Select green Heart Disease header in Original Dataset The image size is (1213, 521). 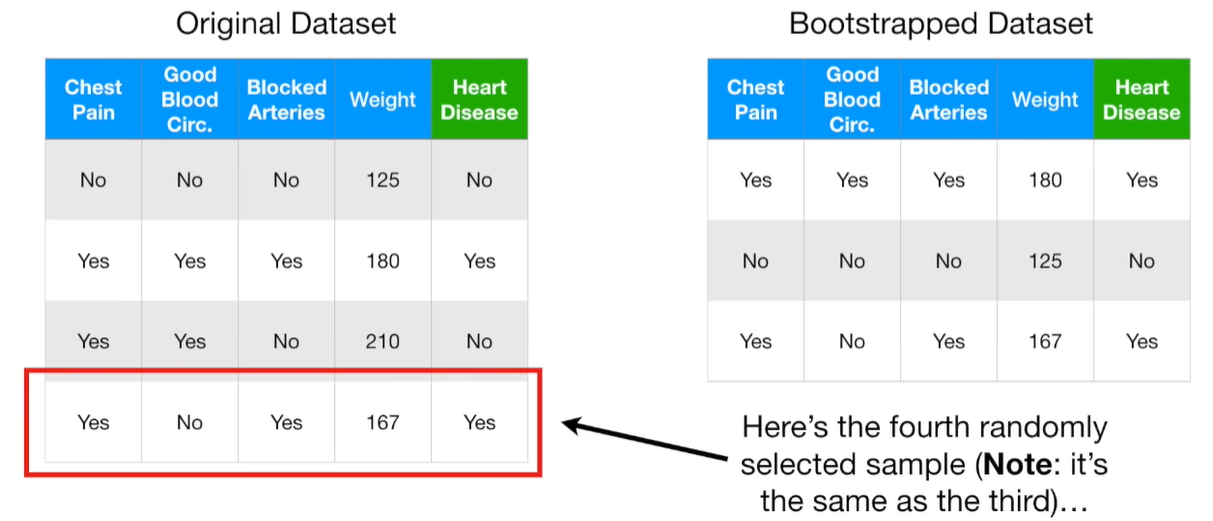479,99
